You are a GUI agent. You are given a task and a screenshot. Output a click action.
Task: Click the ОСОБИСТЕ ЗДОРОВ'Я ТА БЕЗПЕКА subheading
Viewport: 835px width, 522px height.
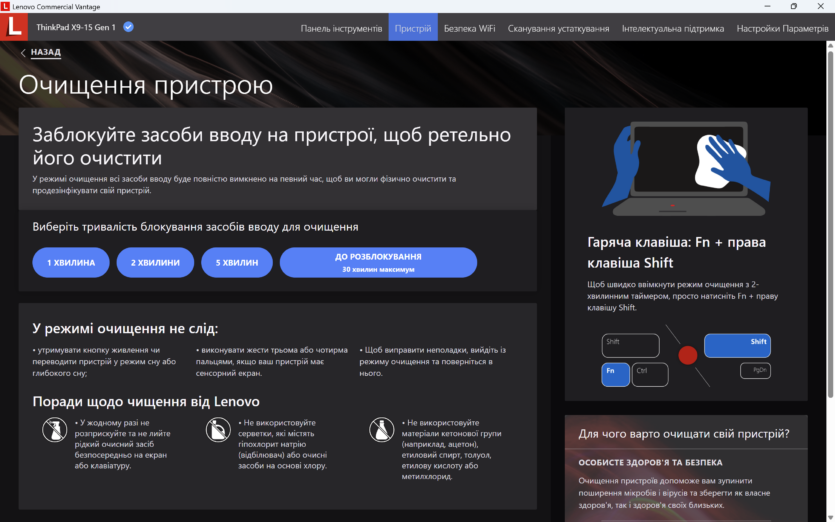pyautogui.click(x=650, y=463)
